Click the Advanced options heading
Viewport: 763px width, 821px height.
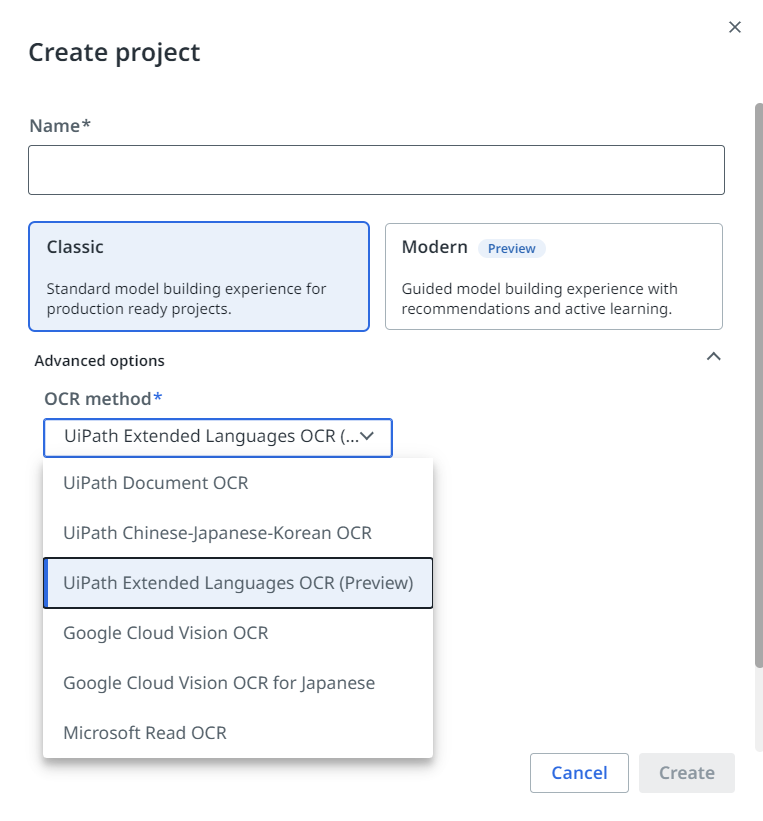(x=99, y=360)
